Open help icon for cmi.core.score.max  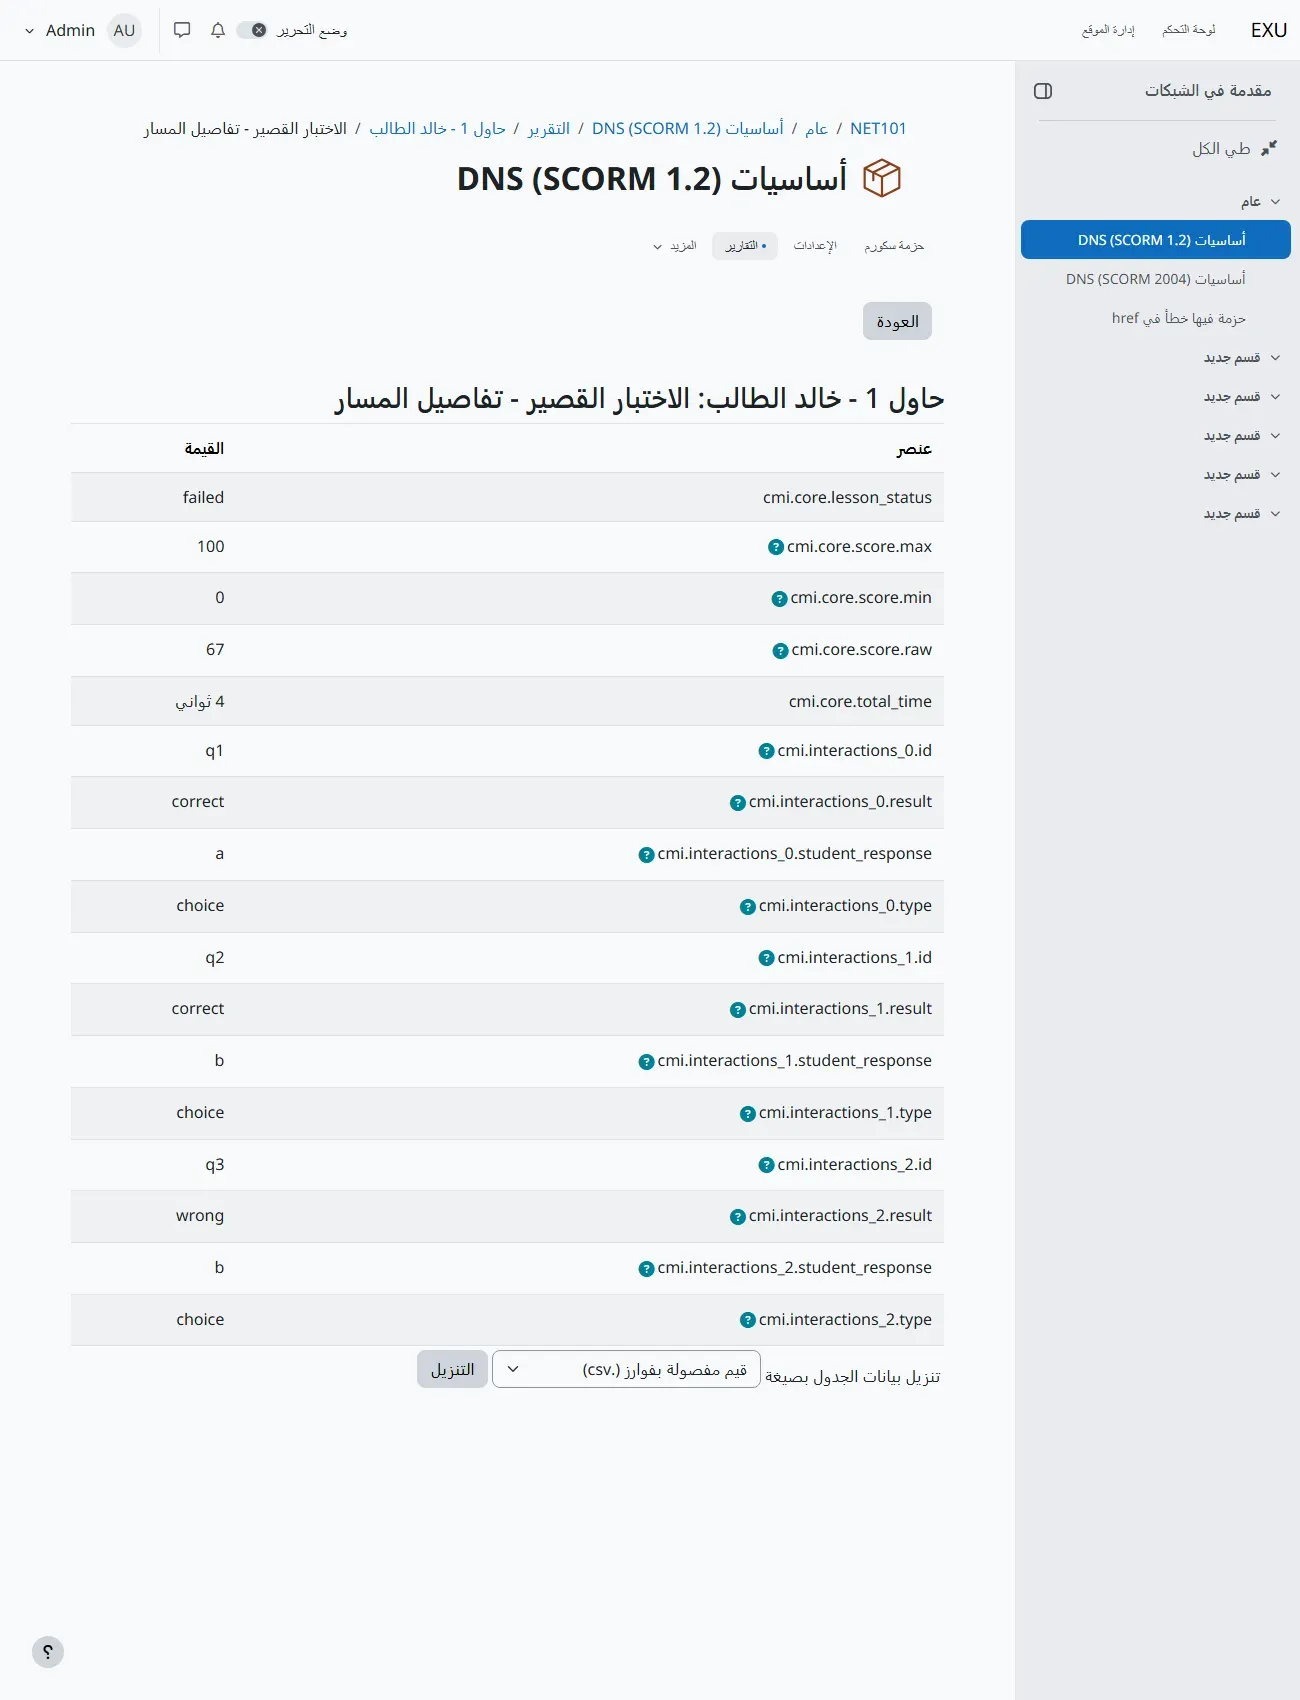click(775, 547)
